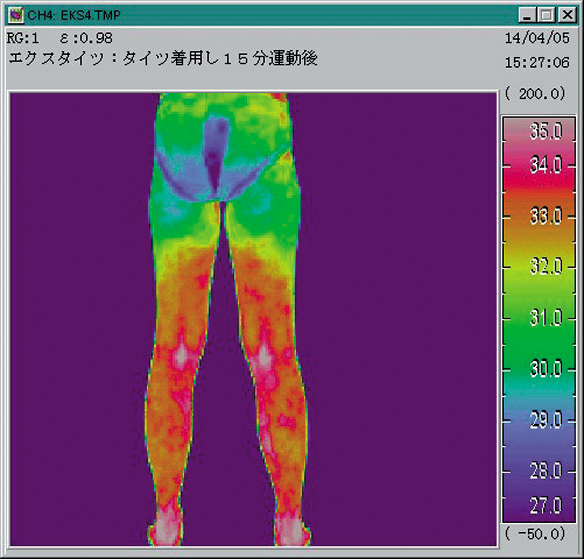Pick the 27.0 purple scale level
The width and height of the screenshot is (584, 559).
point(546,506)
